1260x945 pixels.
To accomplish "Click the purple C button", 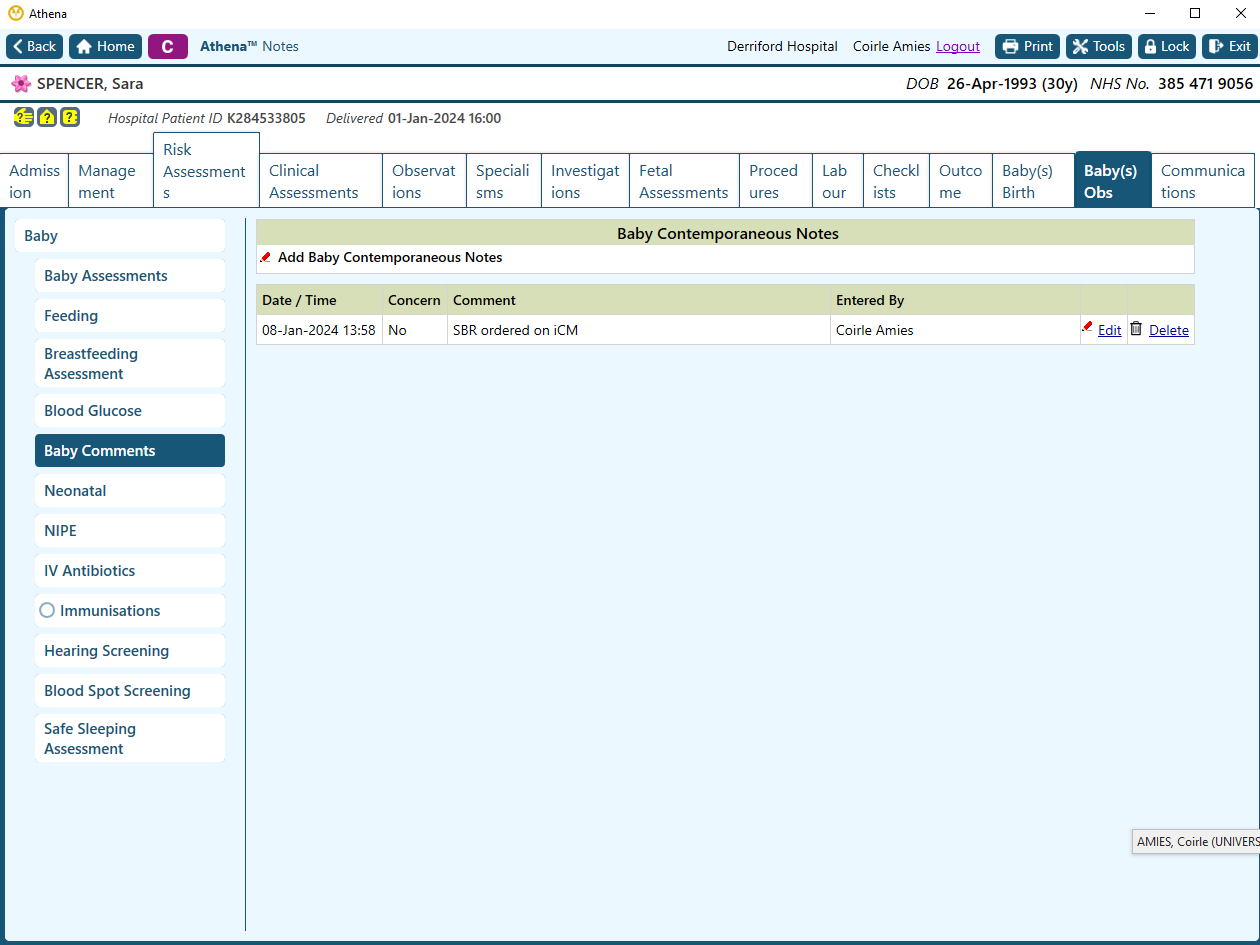I will click(168, 46).
